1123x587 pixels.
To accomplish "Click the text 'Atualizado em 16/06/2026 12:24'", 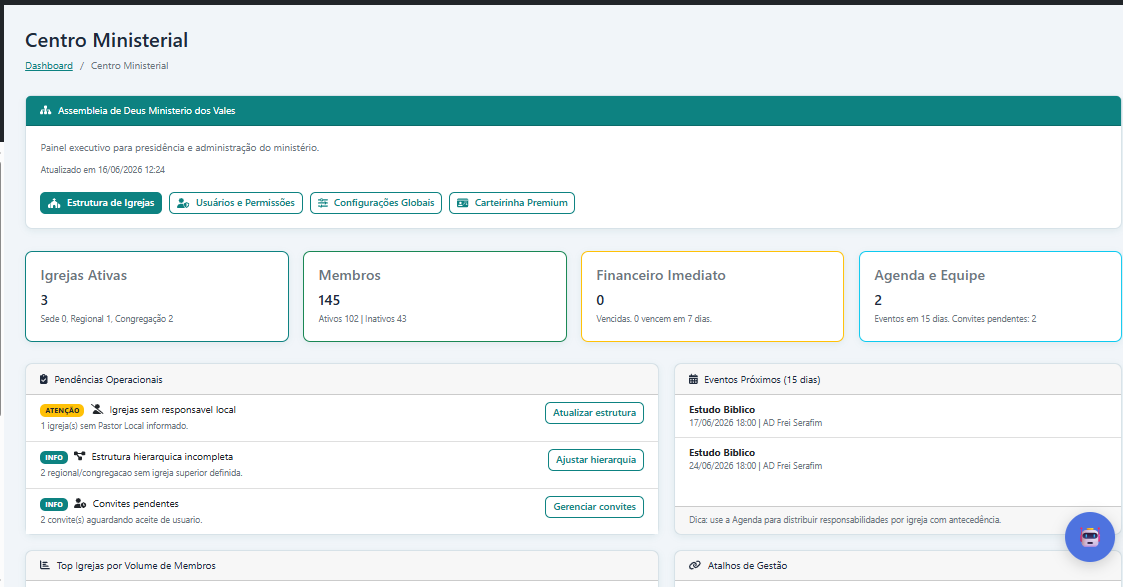I will pyautogui.click(x=102, y=170).
